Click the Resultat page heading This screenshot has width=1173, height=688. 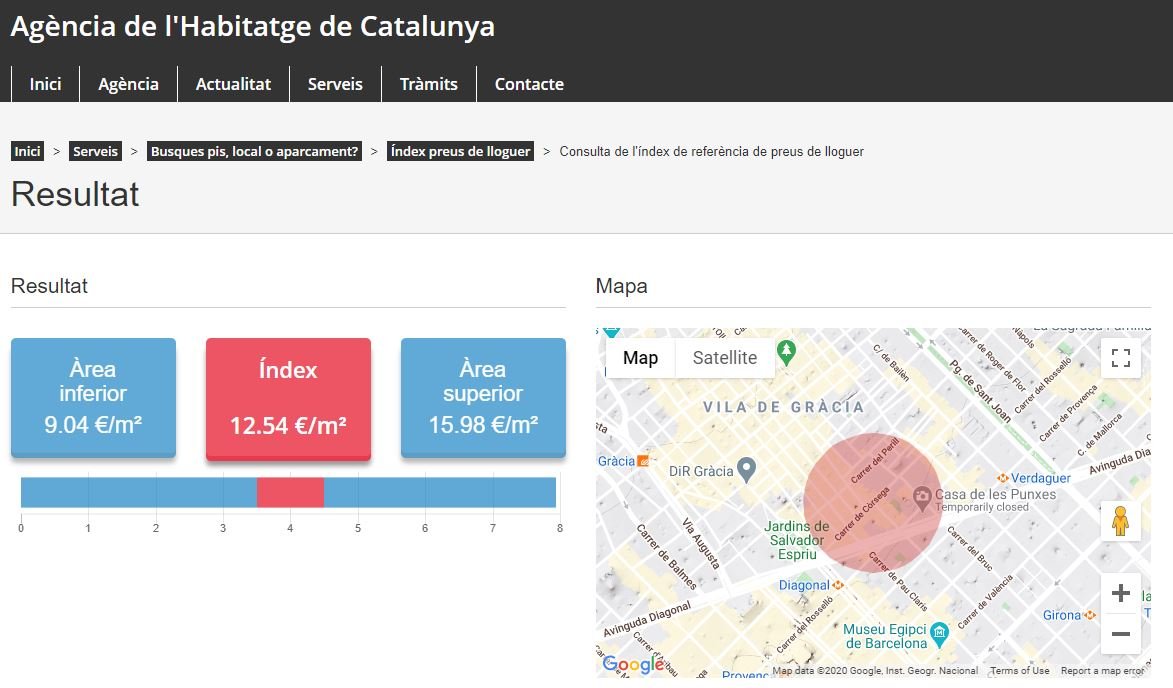pyautogui.click(x=75, y=194)
